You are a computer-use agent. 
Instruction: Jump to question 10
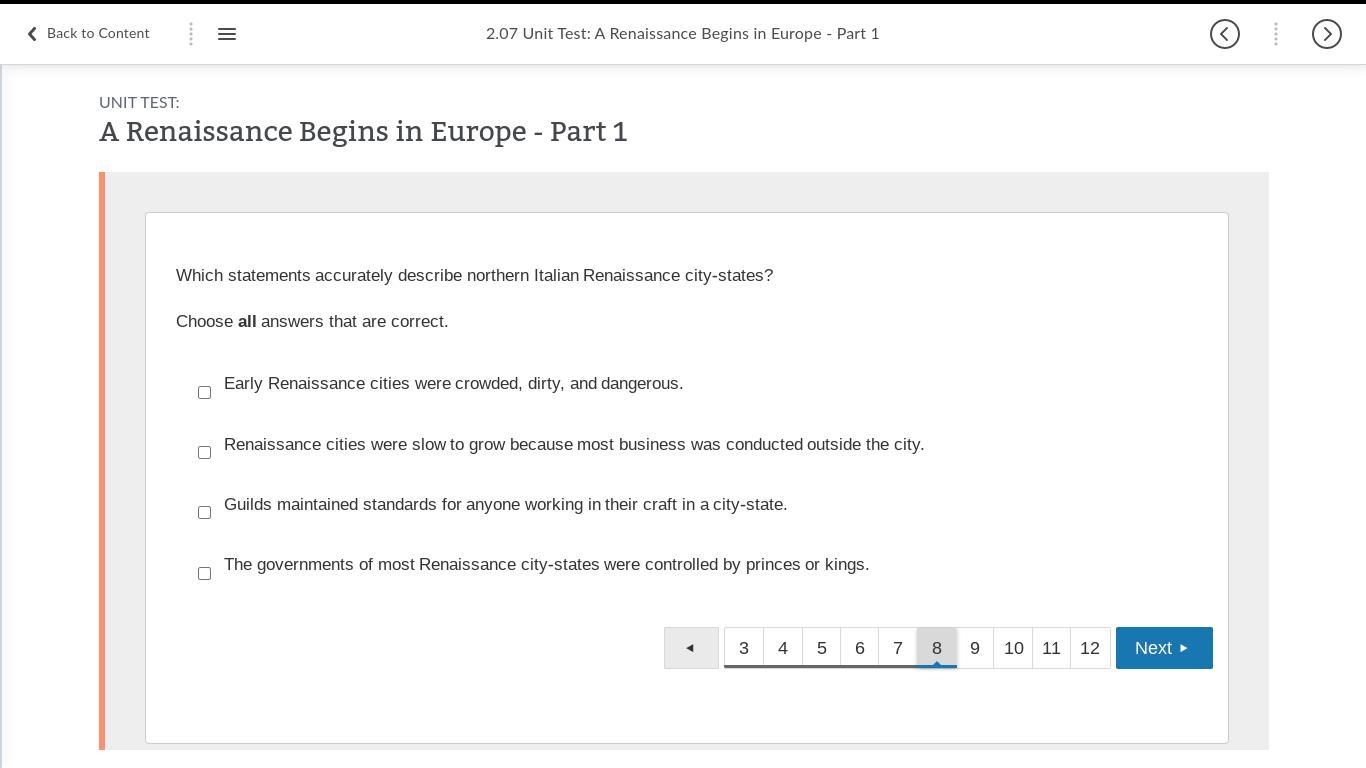point(1013,648)
